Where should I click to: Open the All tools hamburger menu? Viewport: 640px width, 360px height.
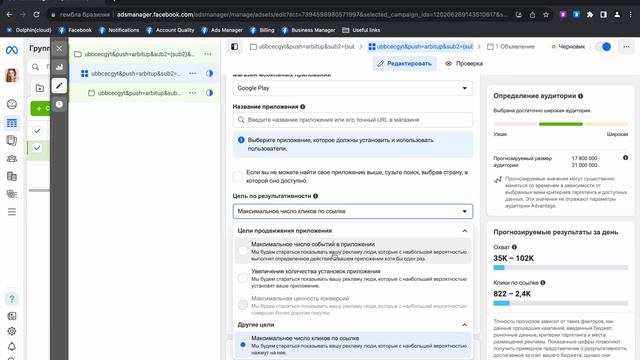11,211
